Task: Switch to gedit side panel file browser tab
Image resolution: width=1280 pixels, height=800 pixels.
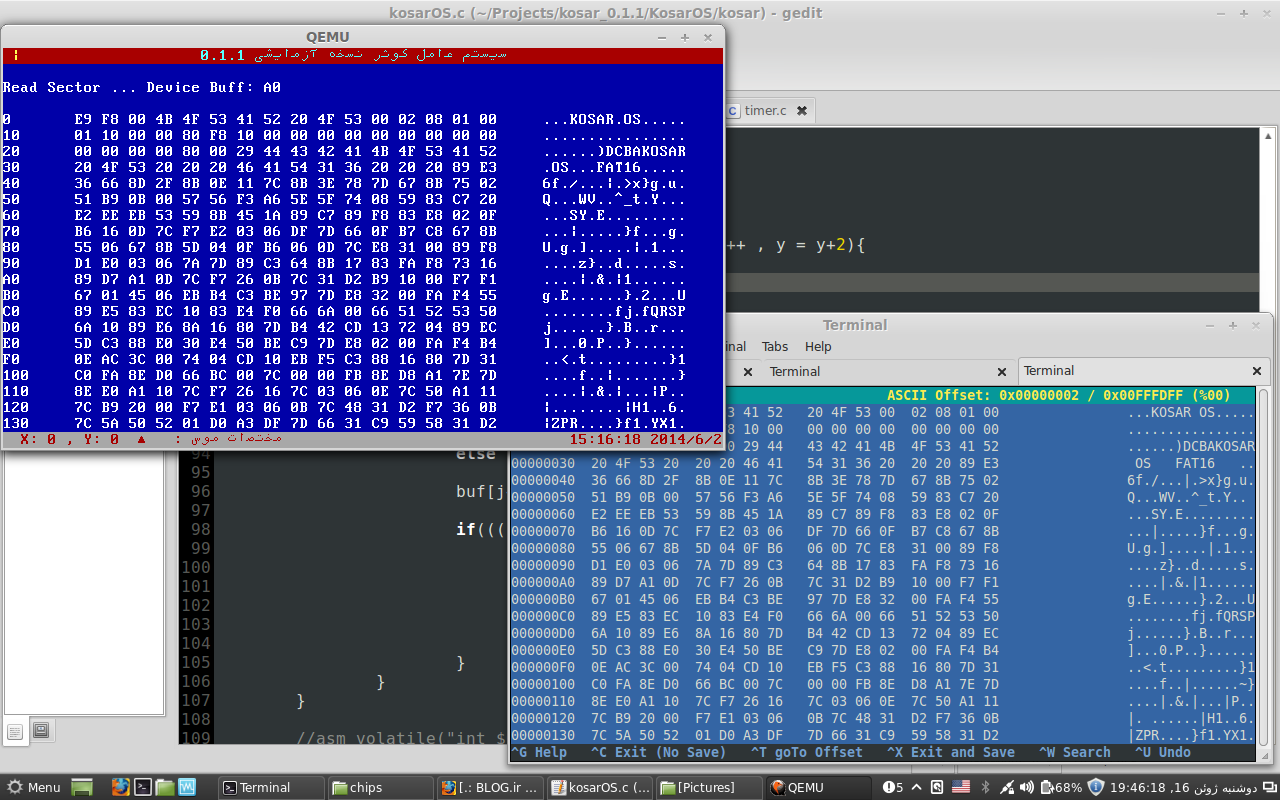Action: pos(40,730)
